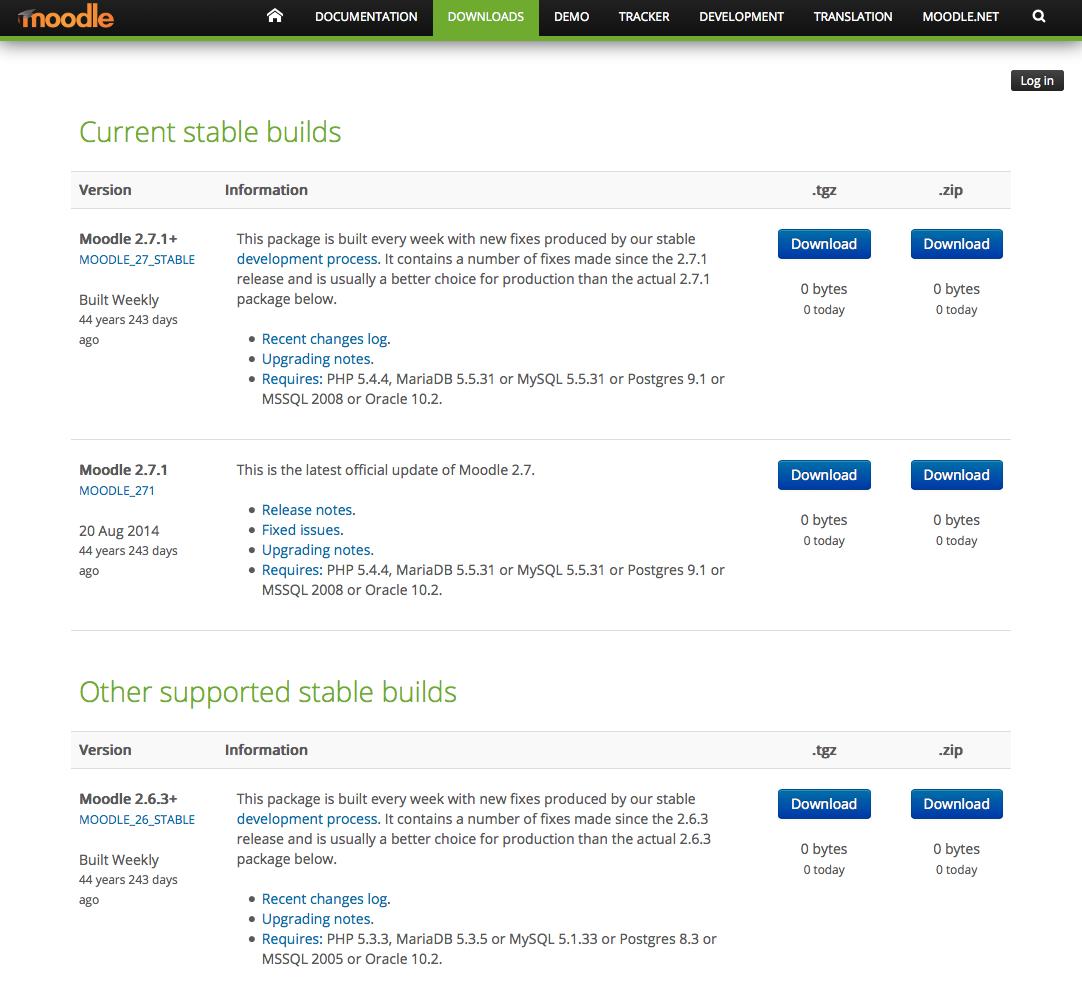The image size is (1082, 997).
Task: Click the Log in button
Action: 1037,81
